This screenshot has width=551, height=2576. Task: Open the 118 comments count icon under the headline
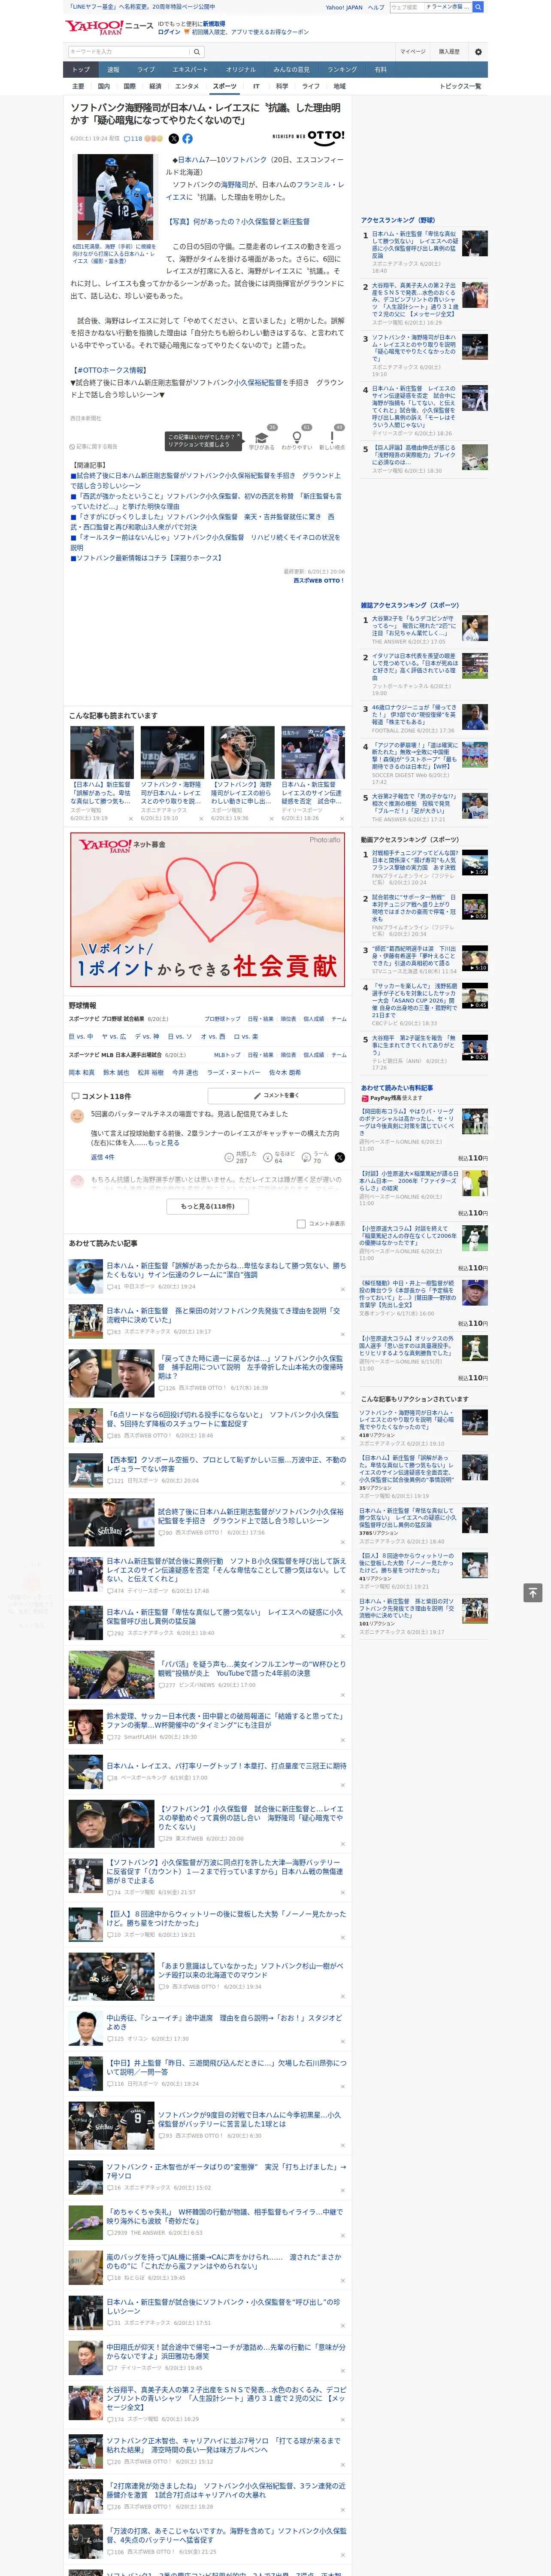point(132,139)
